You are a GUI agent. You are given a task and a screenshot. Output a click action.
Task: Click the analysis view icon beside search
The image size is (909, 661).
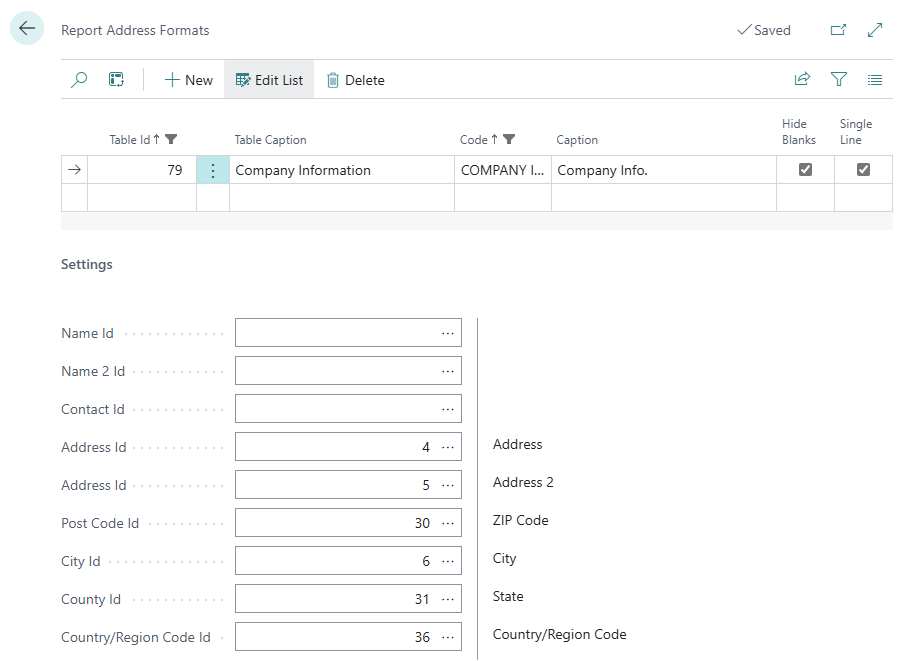tap(116, 80)
